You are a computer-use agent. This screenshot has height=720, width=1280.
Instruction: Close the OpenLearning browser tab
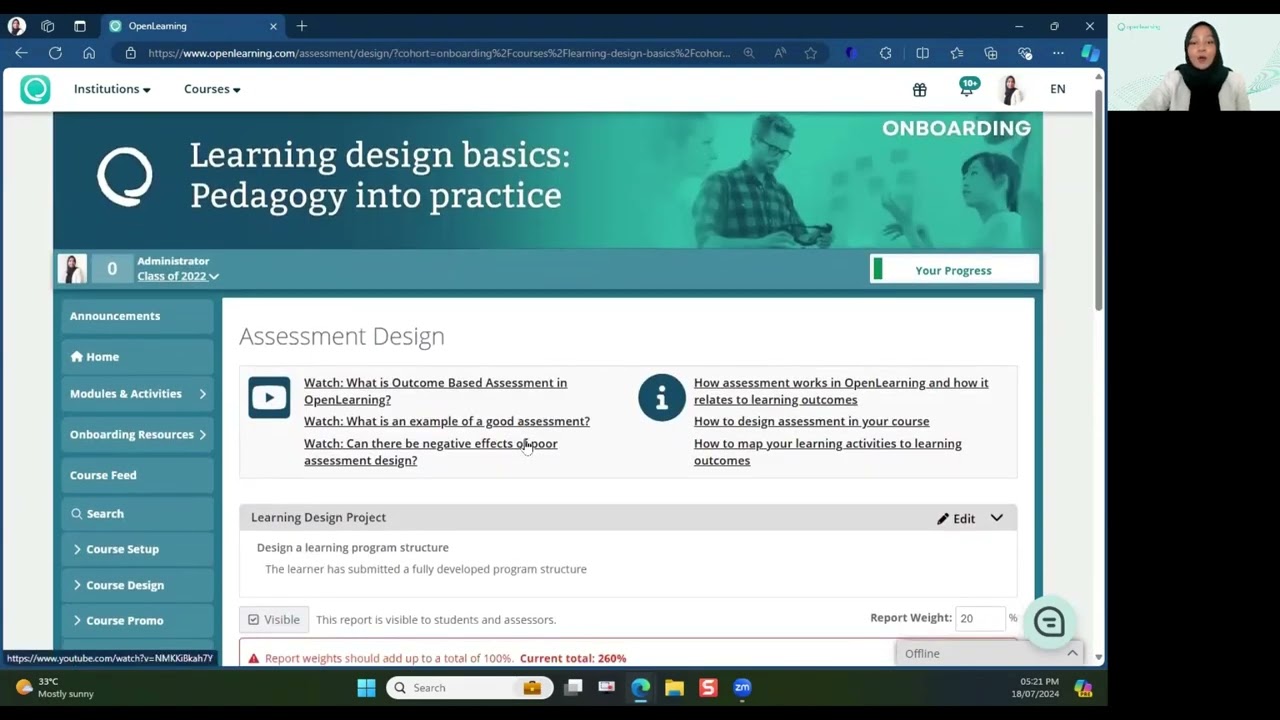click(x=273, y=26)
